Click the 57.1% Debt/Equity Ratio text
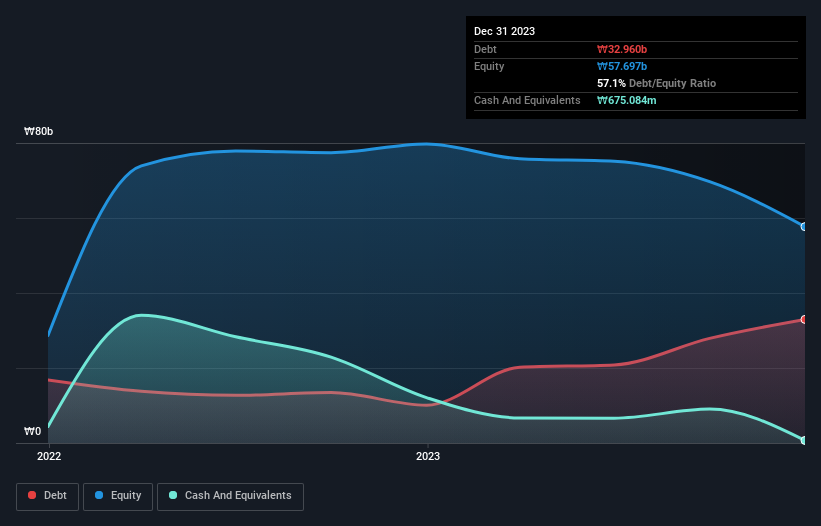The image size is (821, 526). click(657, 83)
